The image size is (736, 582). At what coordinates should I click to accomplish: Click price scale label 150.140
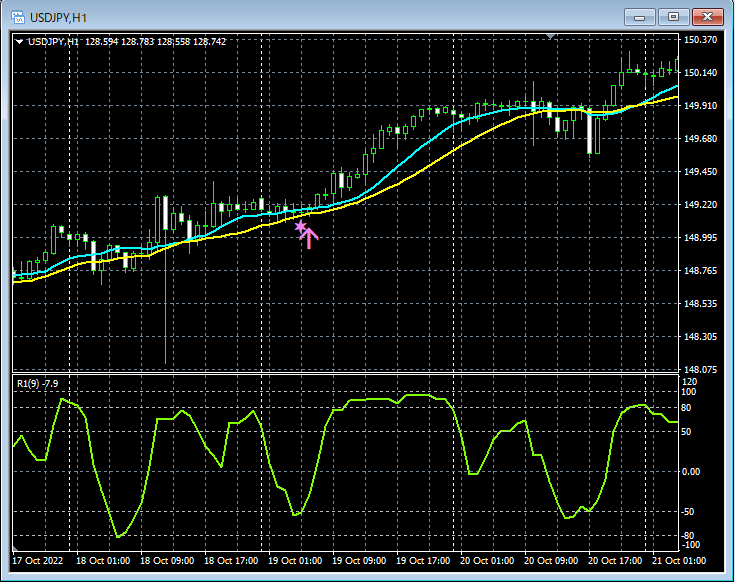(700, 73)
